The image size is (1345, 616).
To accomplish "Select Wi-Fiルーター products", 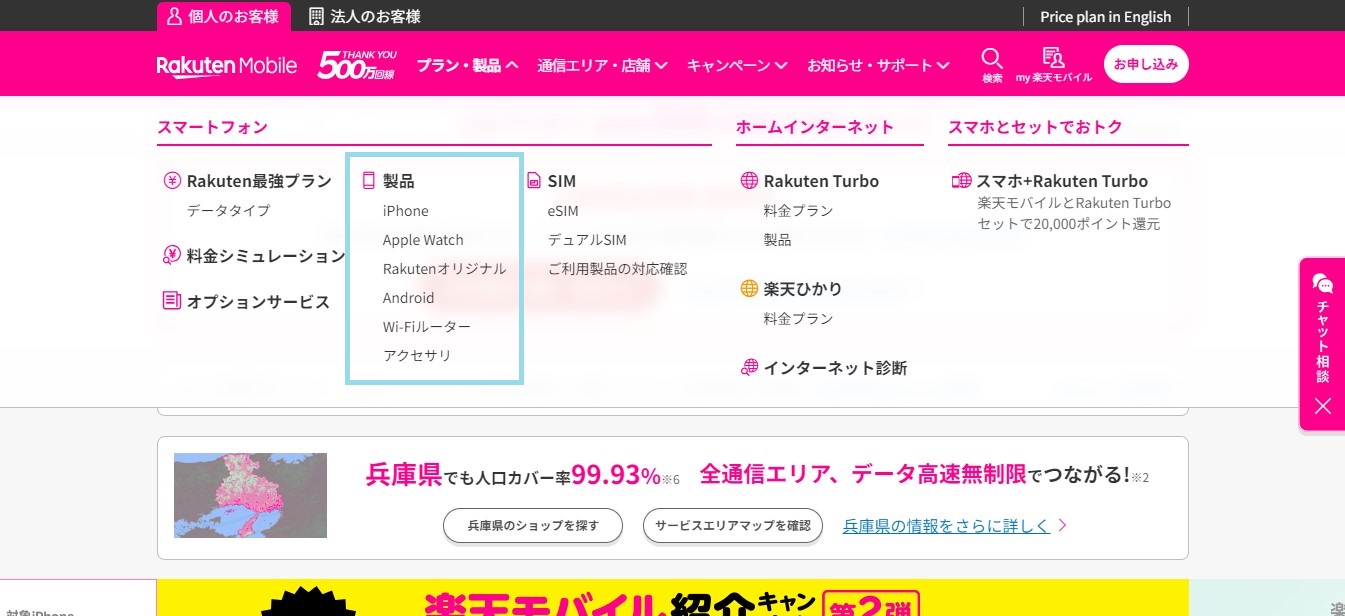I will [427, 327].
